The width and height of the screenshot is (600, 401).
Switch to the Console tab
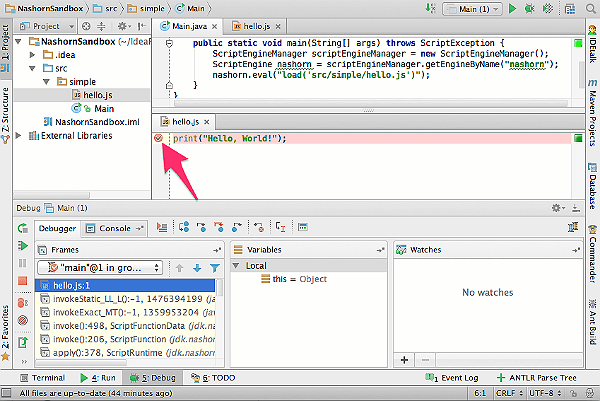click(114, 228)
